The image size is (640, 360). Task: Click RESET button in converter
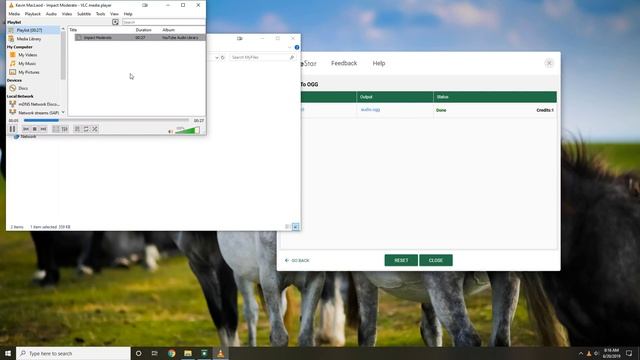click(x=401, y=260)
